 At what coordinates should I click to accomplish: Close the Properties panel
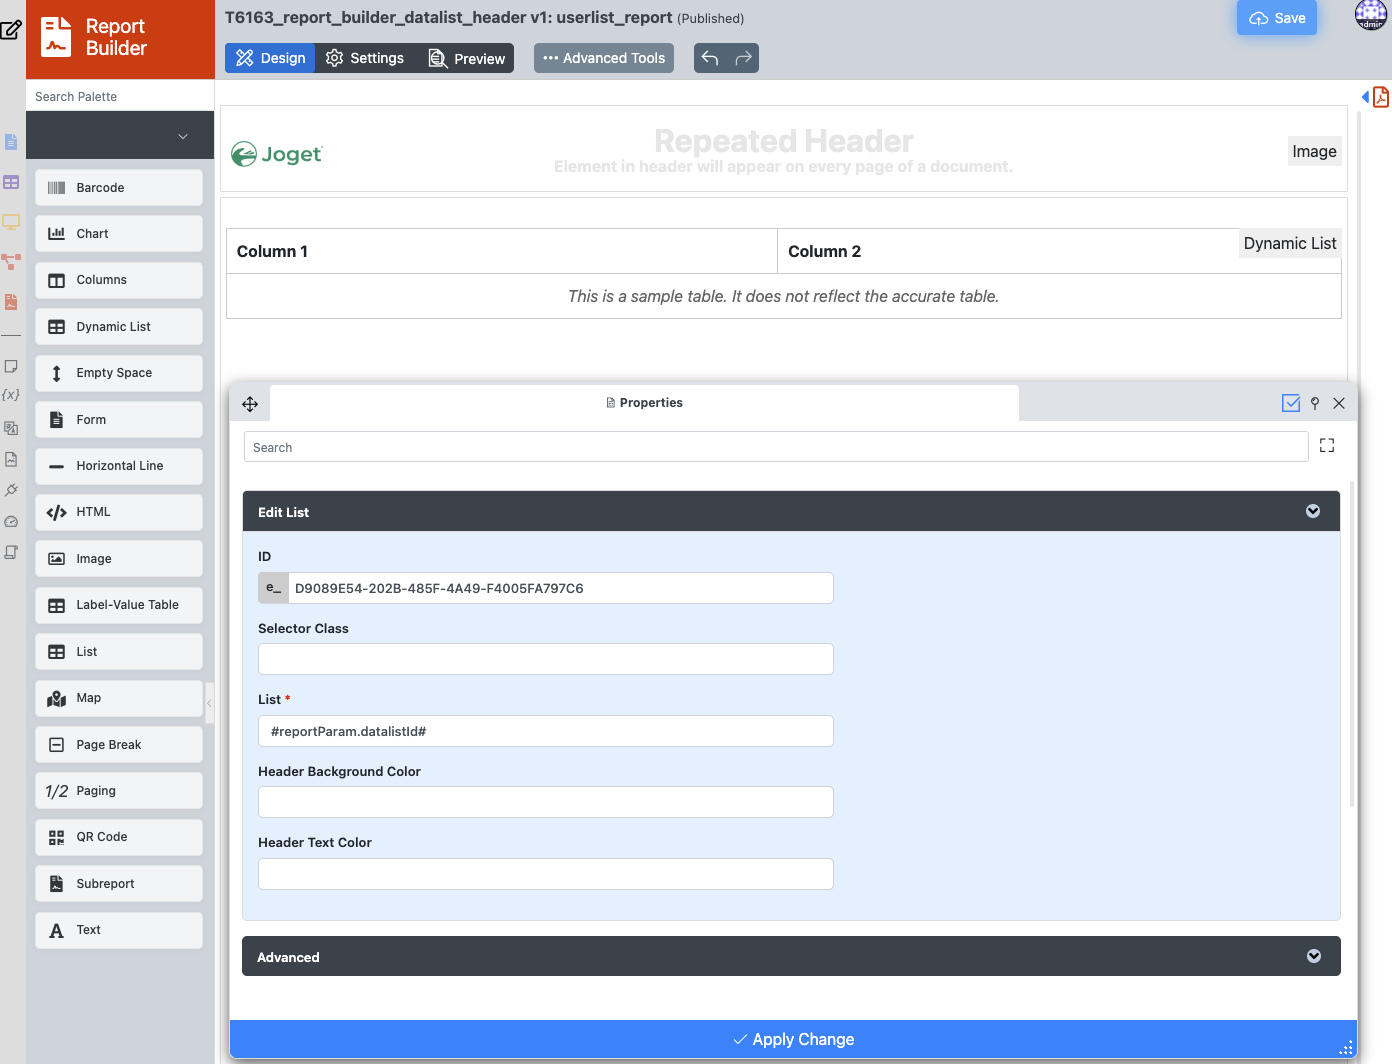pyautogui.click(x=1339, y=403)
